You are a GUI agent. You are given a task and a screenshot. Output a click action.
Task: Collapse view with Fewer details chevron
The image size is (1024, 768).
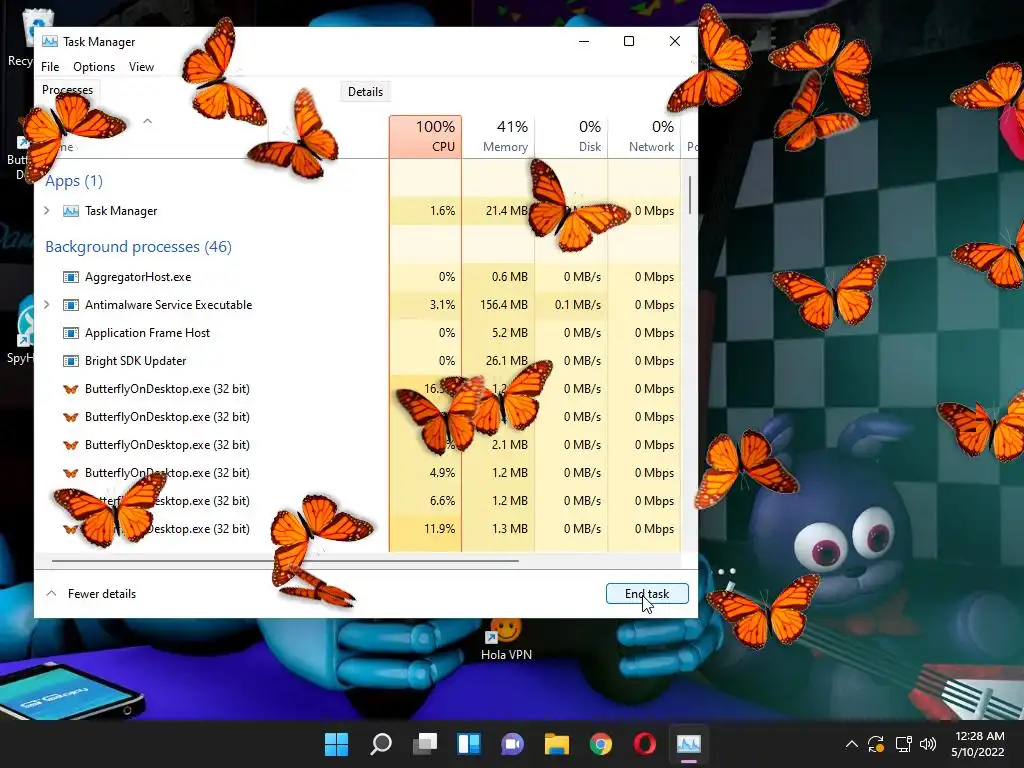coord(52,594)
